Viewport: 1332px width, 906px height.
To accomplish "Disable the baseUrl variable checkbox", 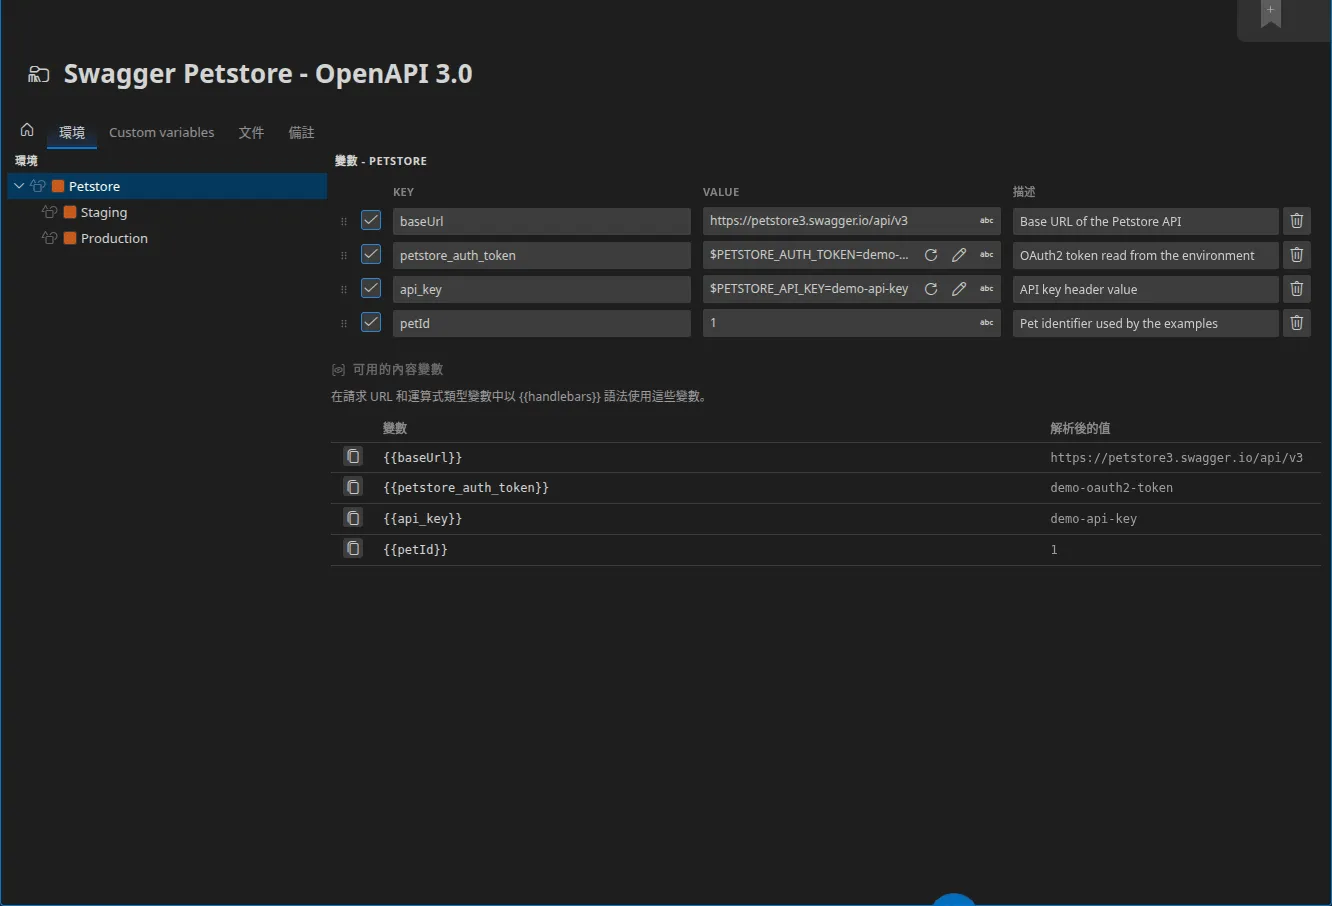I will 371,220.
